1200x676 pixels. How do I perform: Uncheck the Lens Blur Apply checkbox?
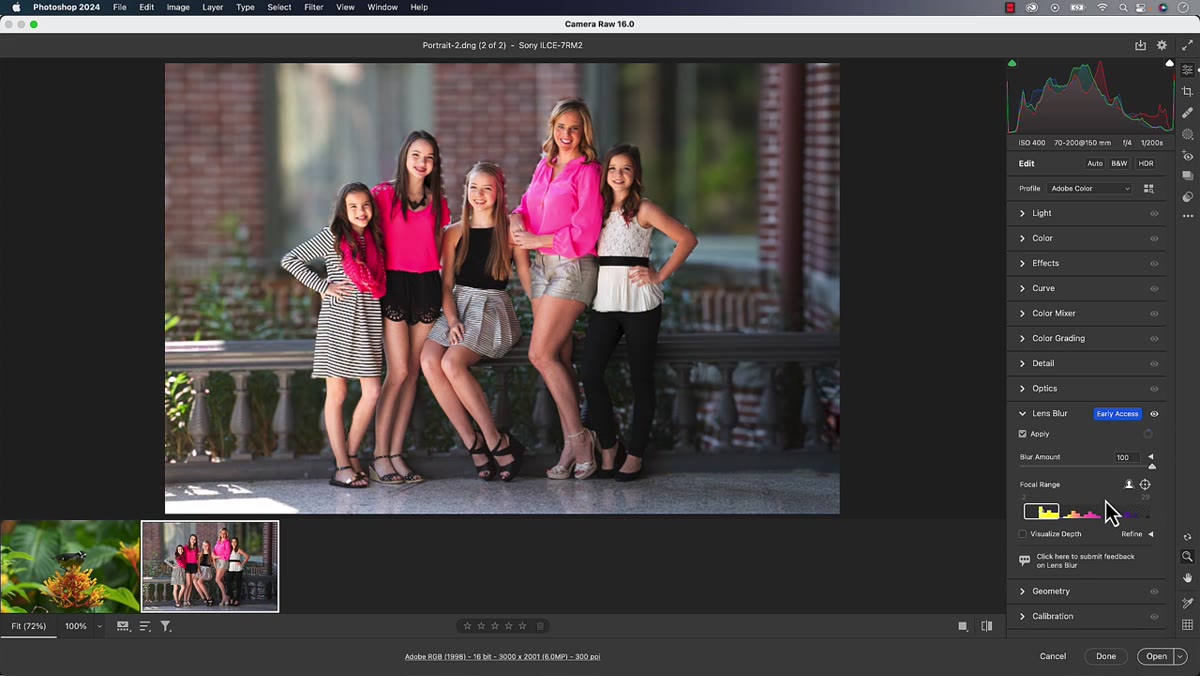pos(1022,434)
